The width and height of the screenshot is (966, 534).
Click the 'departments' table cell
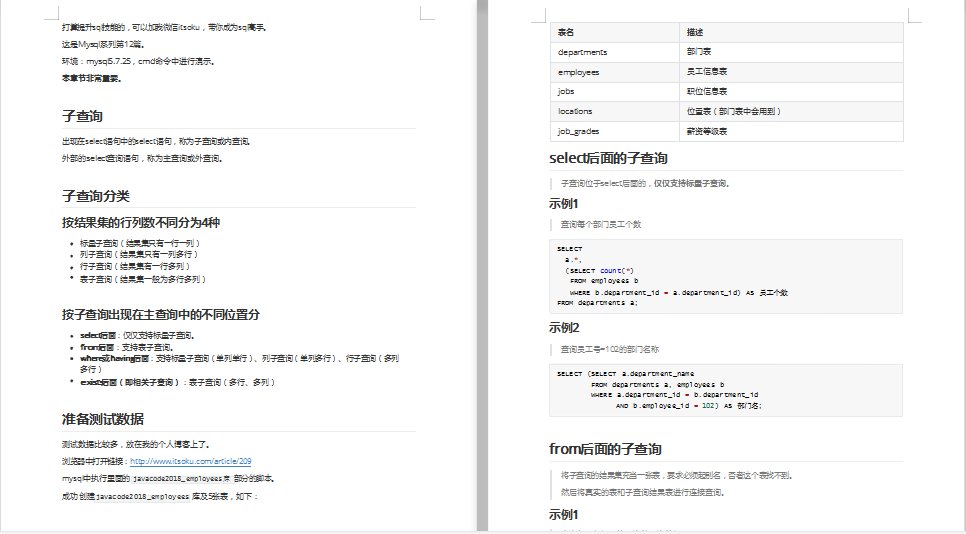tap(615, 52)
